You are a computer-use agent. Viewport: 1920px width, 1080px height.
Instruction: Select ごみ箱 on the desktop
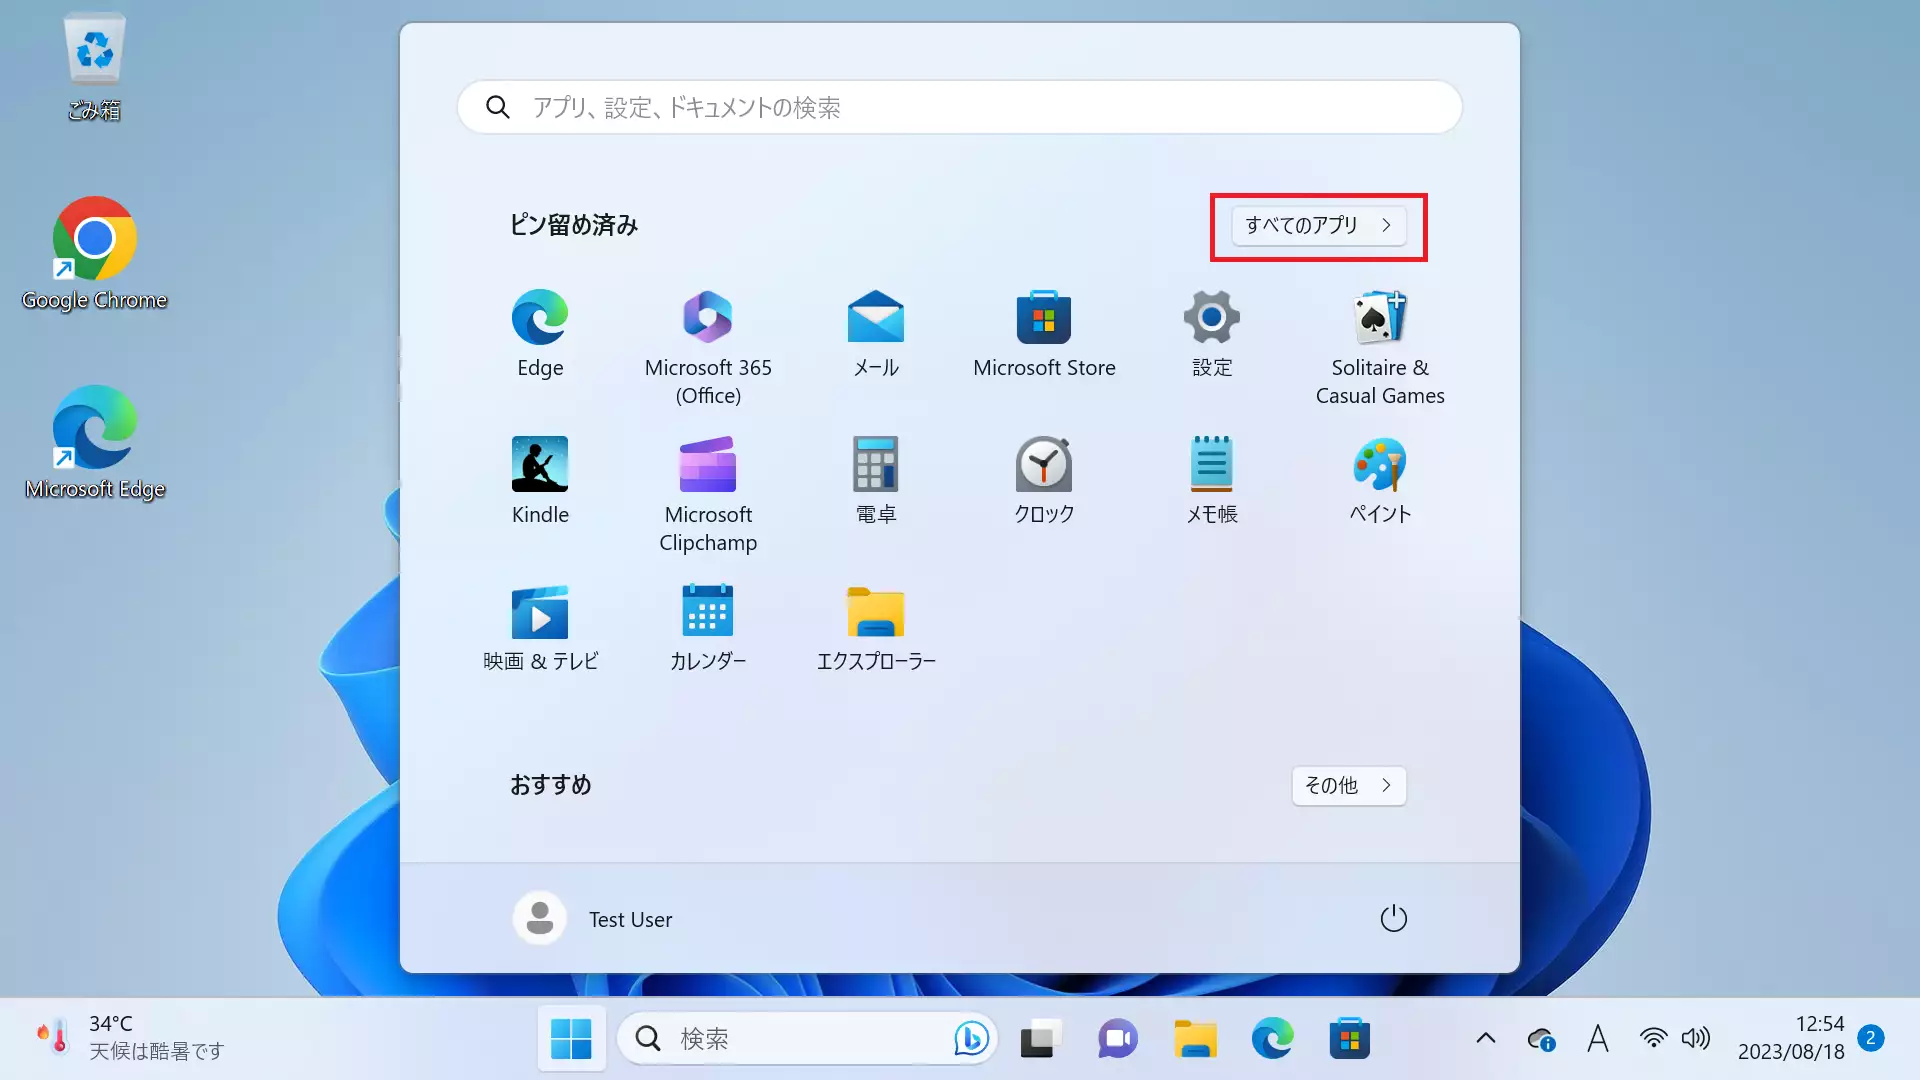[94, 68]
